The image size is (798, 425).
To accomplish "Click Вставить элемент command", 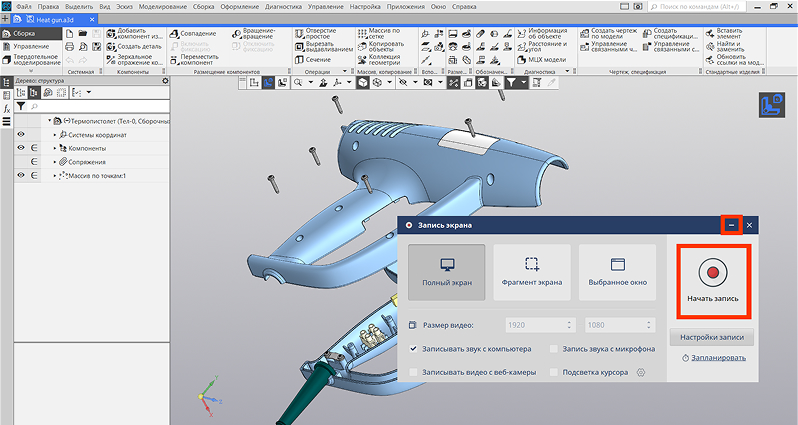I will (724, 34).
